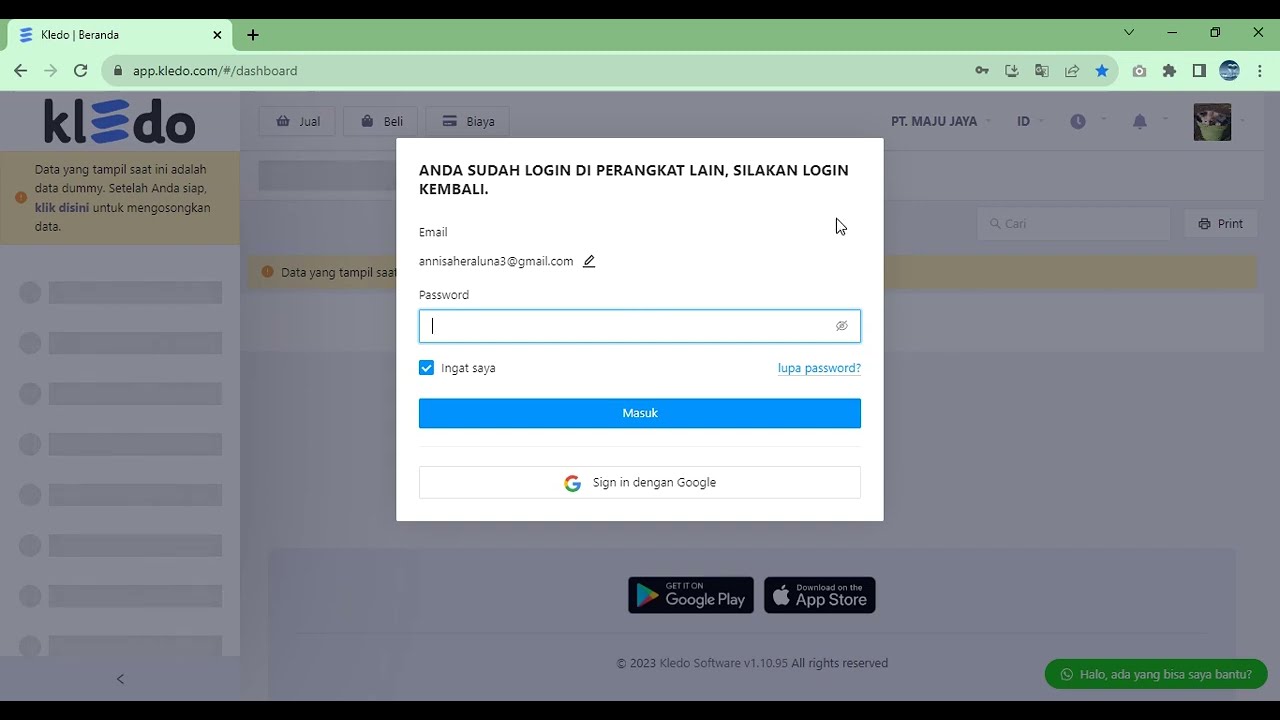Toggle password visibility eye icon
Image resolution: width=1280 pixels, height=720 pixels.
coord(841,326)
